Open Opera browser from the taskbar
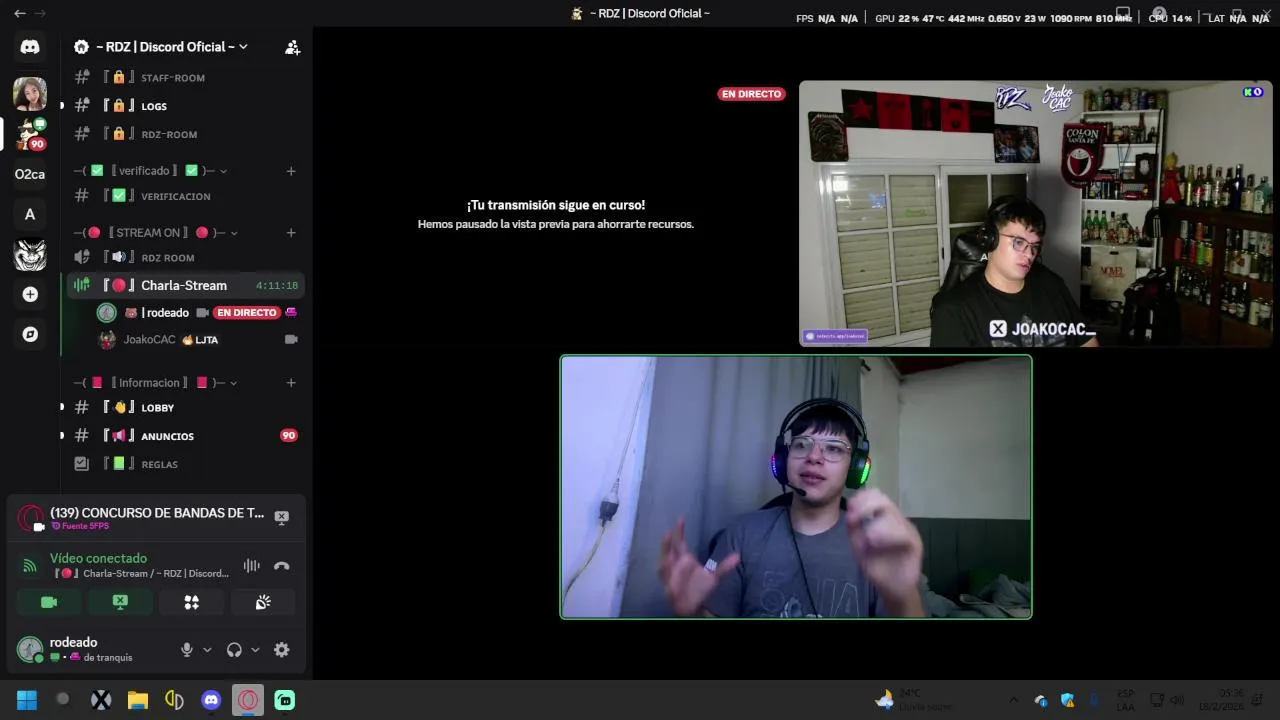This screenshot has width=1280, height=720. pyautogui.click(x=248, y=700)
